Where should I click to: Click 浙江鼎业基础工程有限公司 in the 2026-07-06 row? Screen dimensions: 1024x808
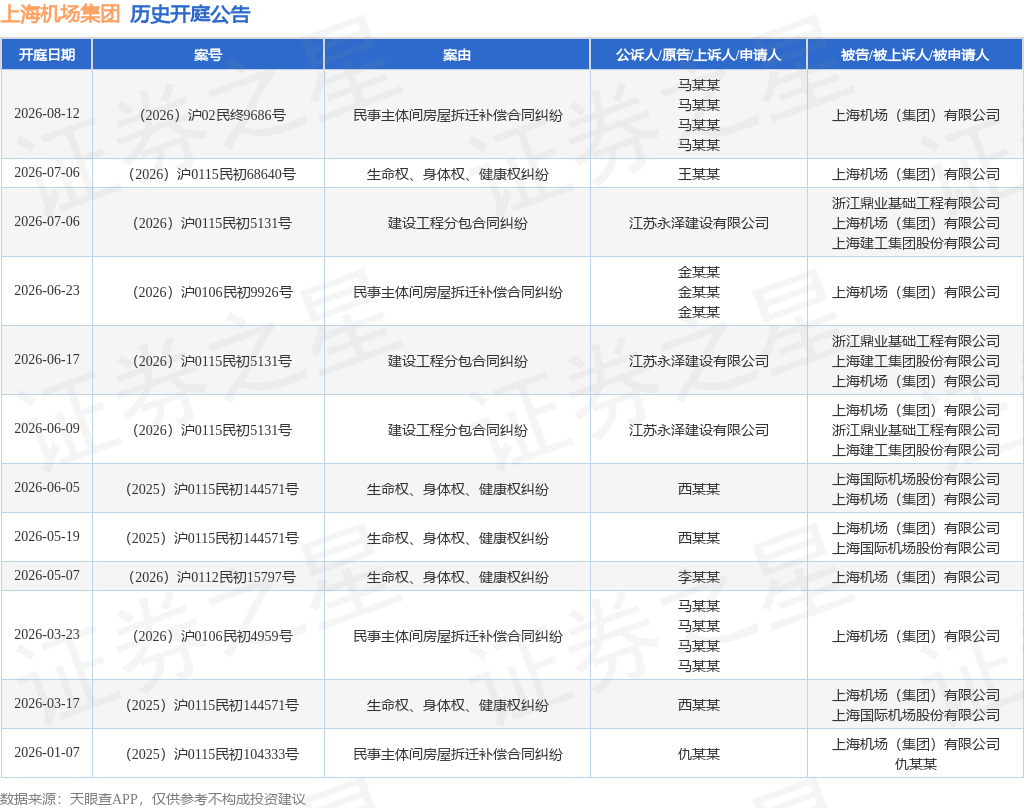916,203
